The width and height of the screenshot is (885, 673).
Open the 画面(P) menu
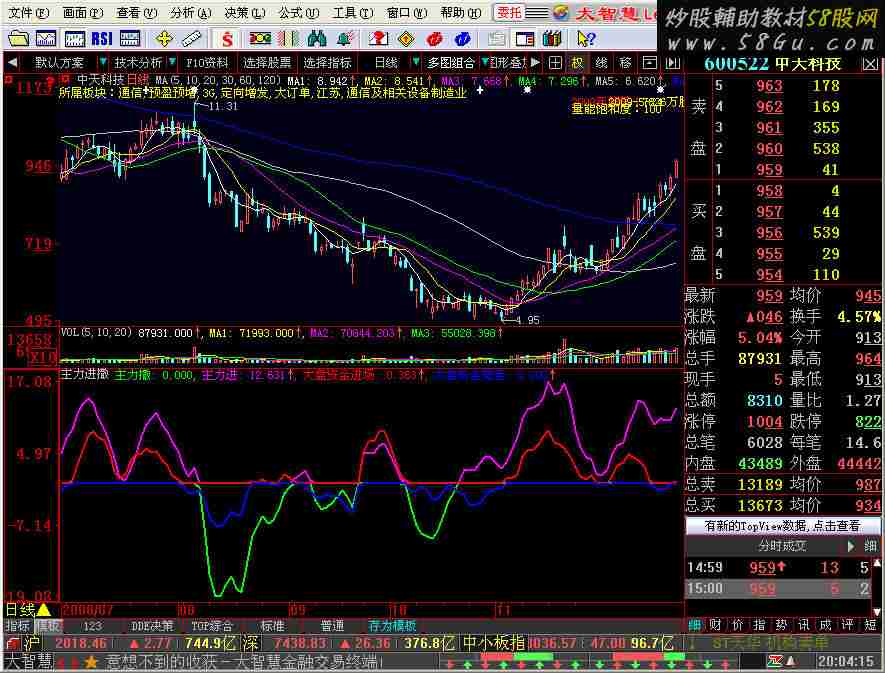click(82, 12)
